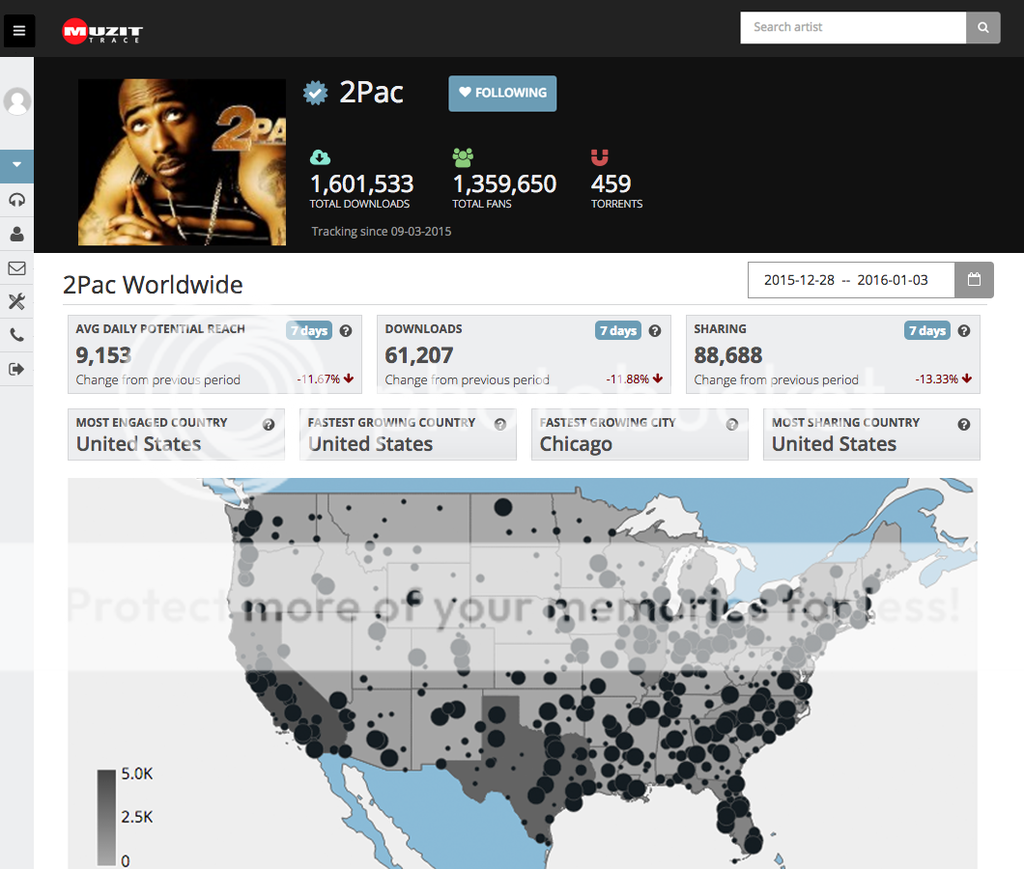
Task: Click the 2Pac album cover thumbnail
Action: (167, 162)
